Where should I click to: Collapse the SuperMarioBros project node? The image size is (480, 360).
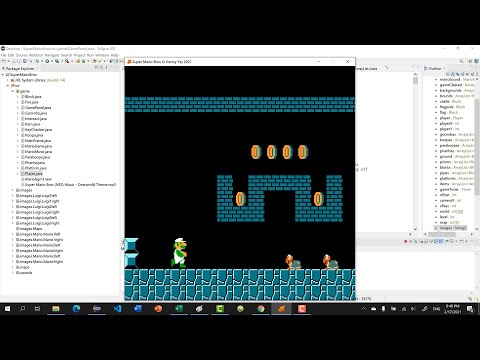pyautogui.click(x=3, y=75)
